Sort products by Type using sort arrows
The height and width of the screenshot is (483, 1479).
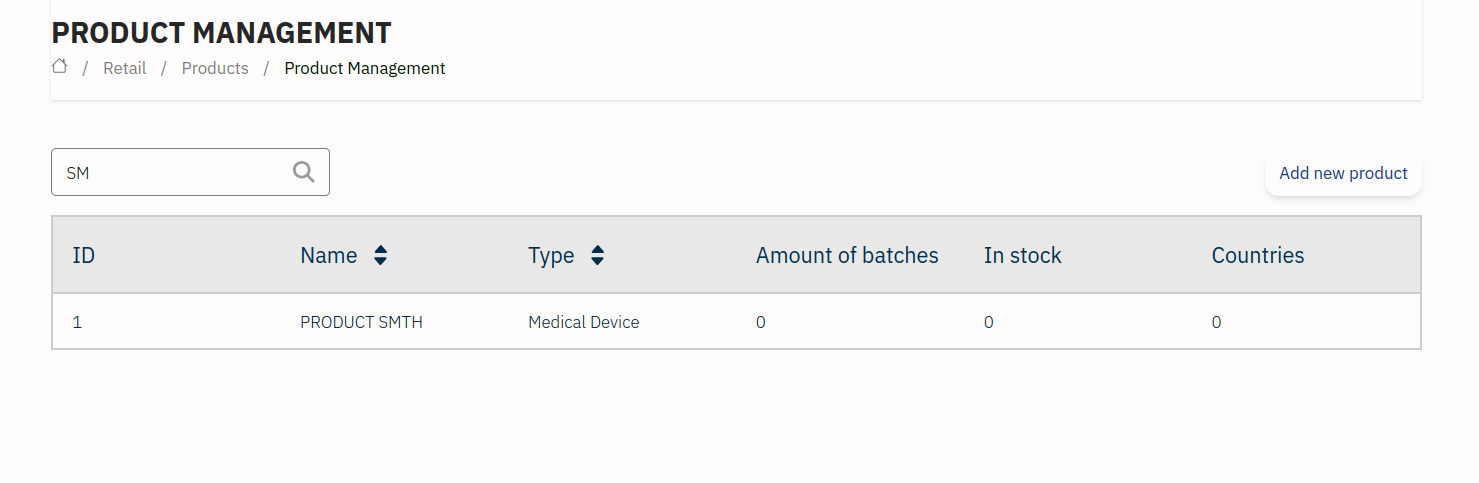[x=597, y=256]
